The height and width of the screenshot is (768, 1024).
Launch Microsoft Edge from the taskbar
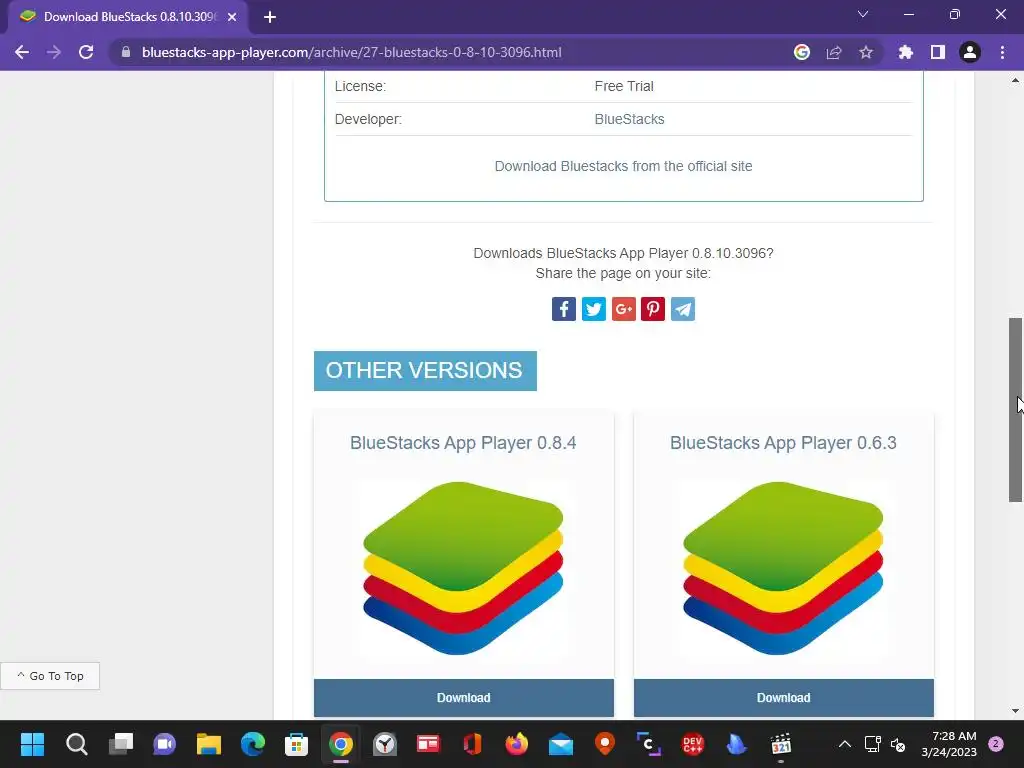tap(253, 744)
